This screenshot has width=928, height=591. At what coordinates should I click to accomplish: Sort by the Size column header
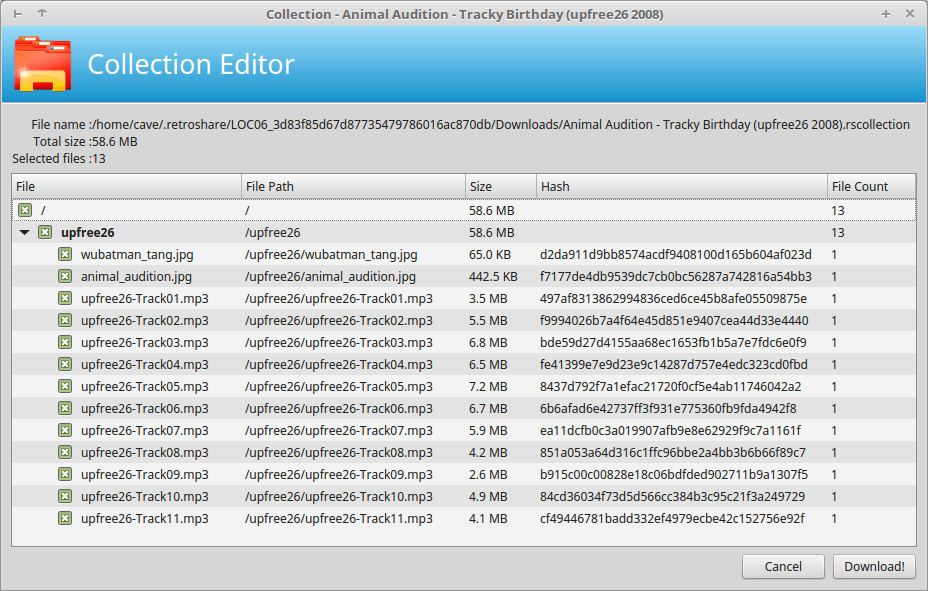click(x=501, y=186)
